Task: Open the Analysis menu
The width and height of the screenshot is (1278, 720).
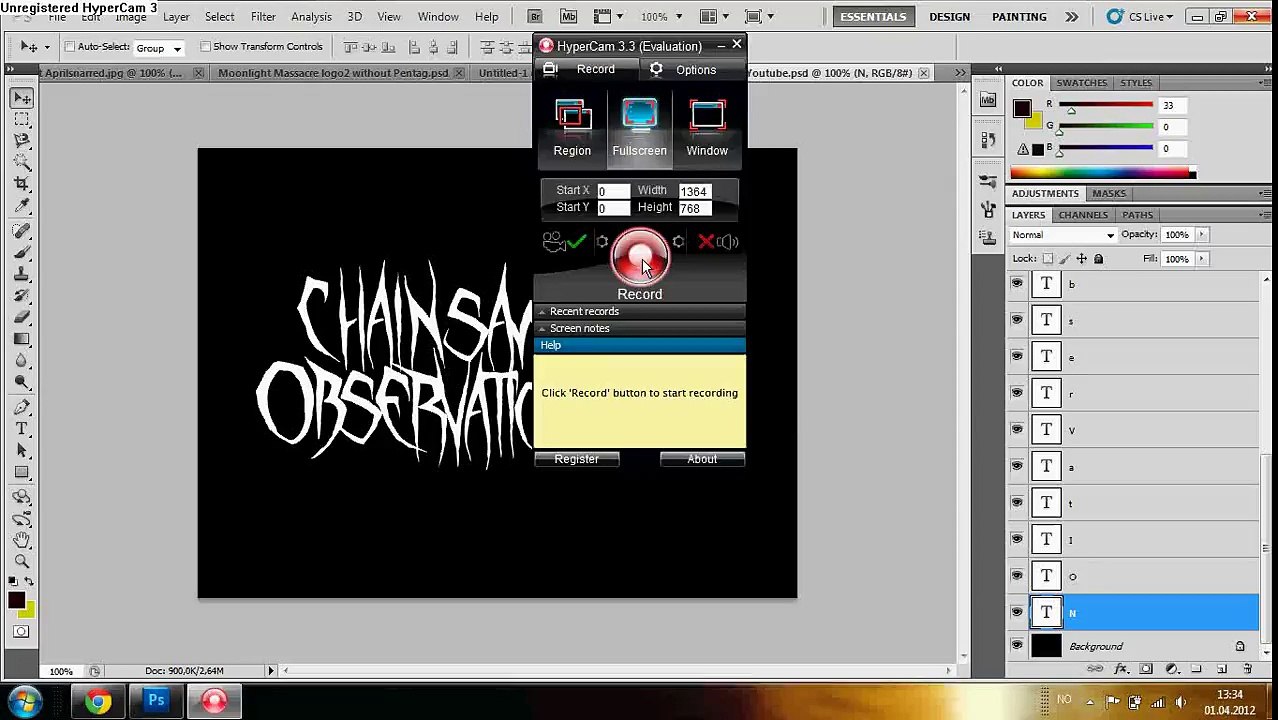Action: point(311,17)
